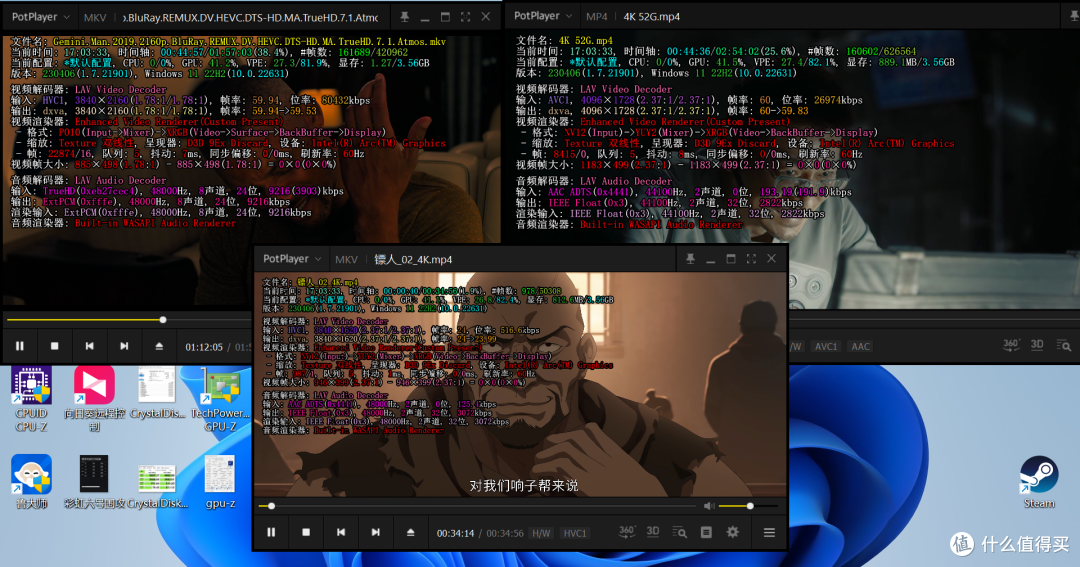This screenshot has height=567, width=1080.
Task: Click the HVC1 codec button in front player
Action: [x=575, y=533]
